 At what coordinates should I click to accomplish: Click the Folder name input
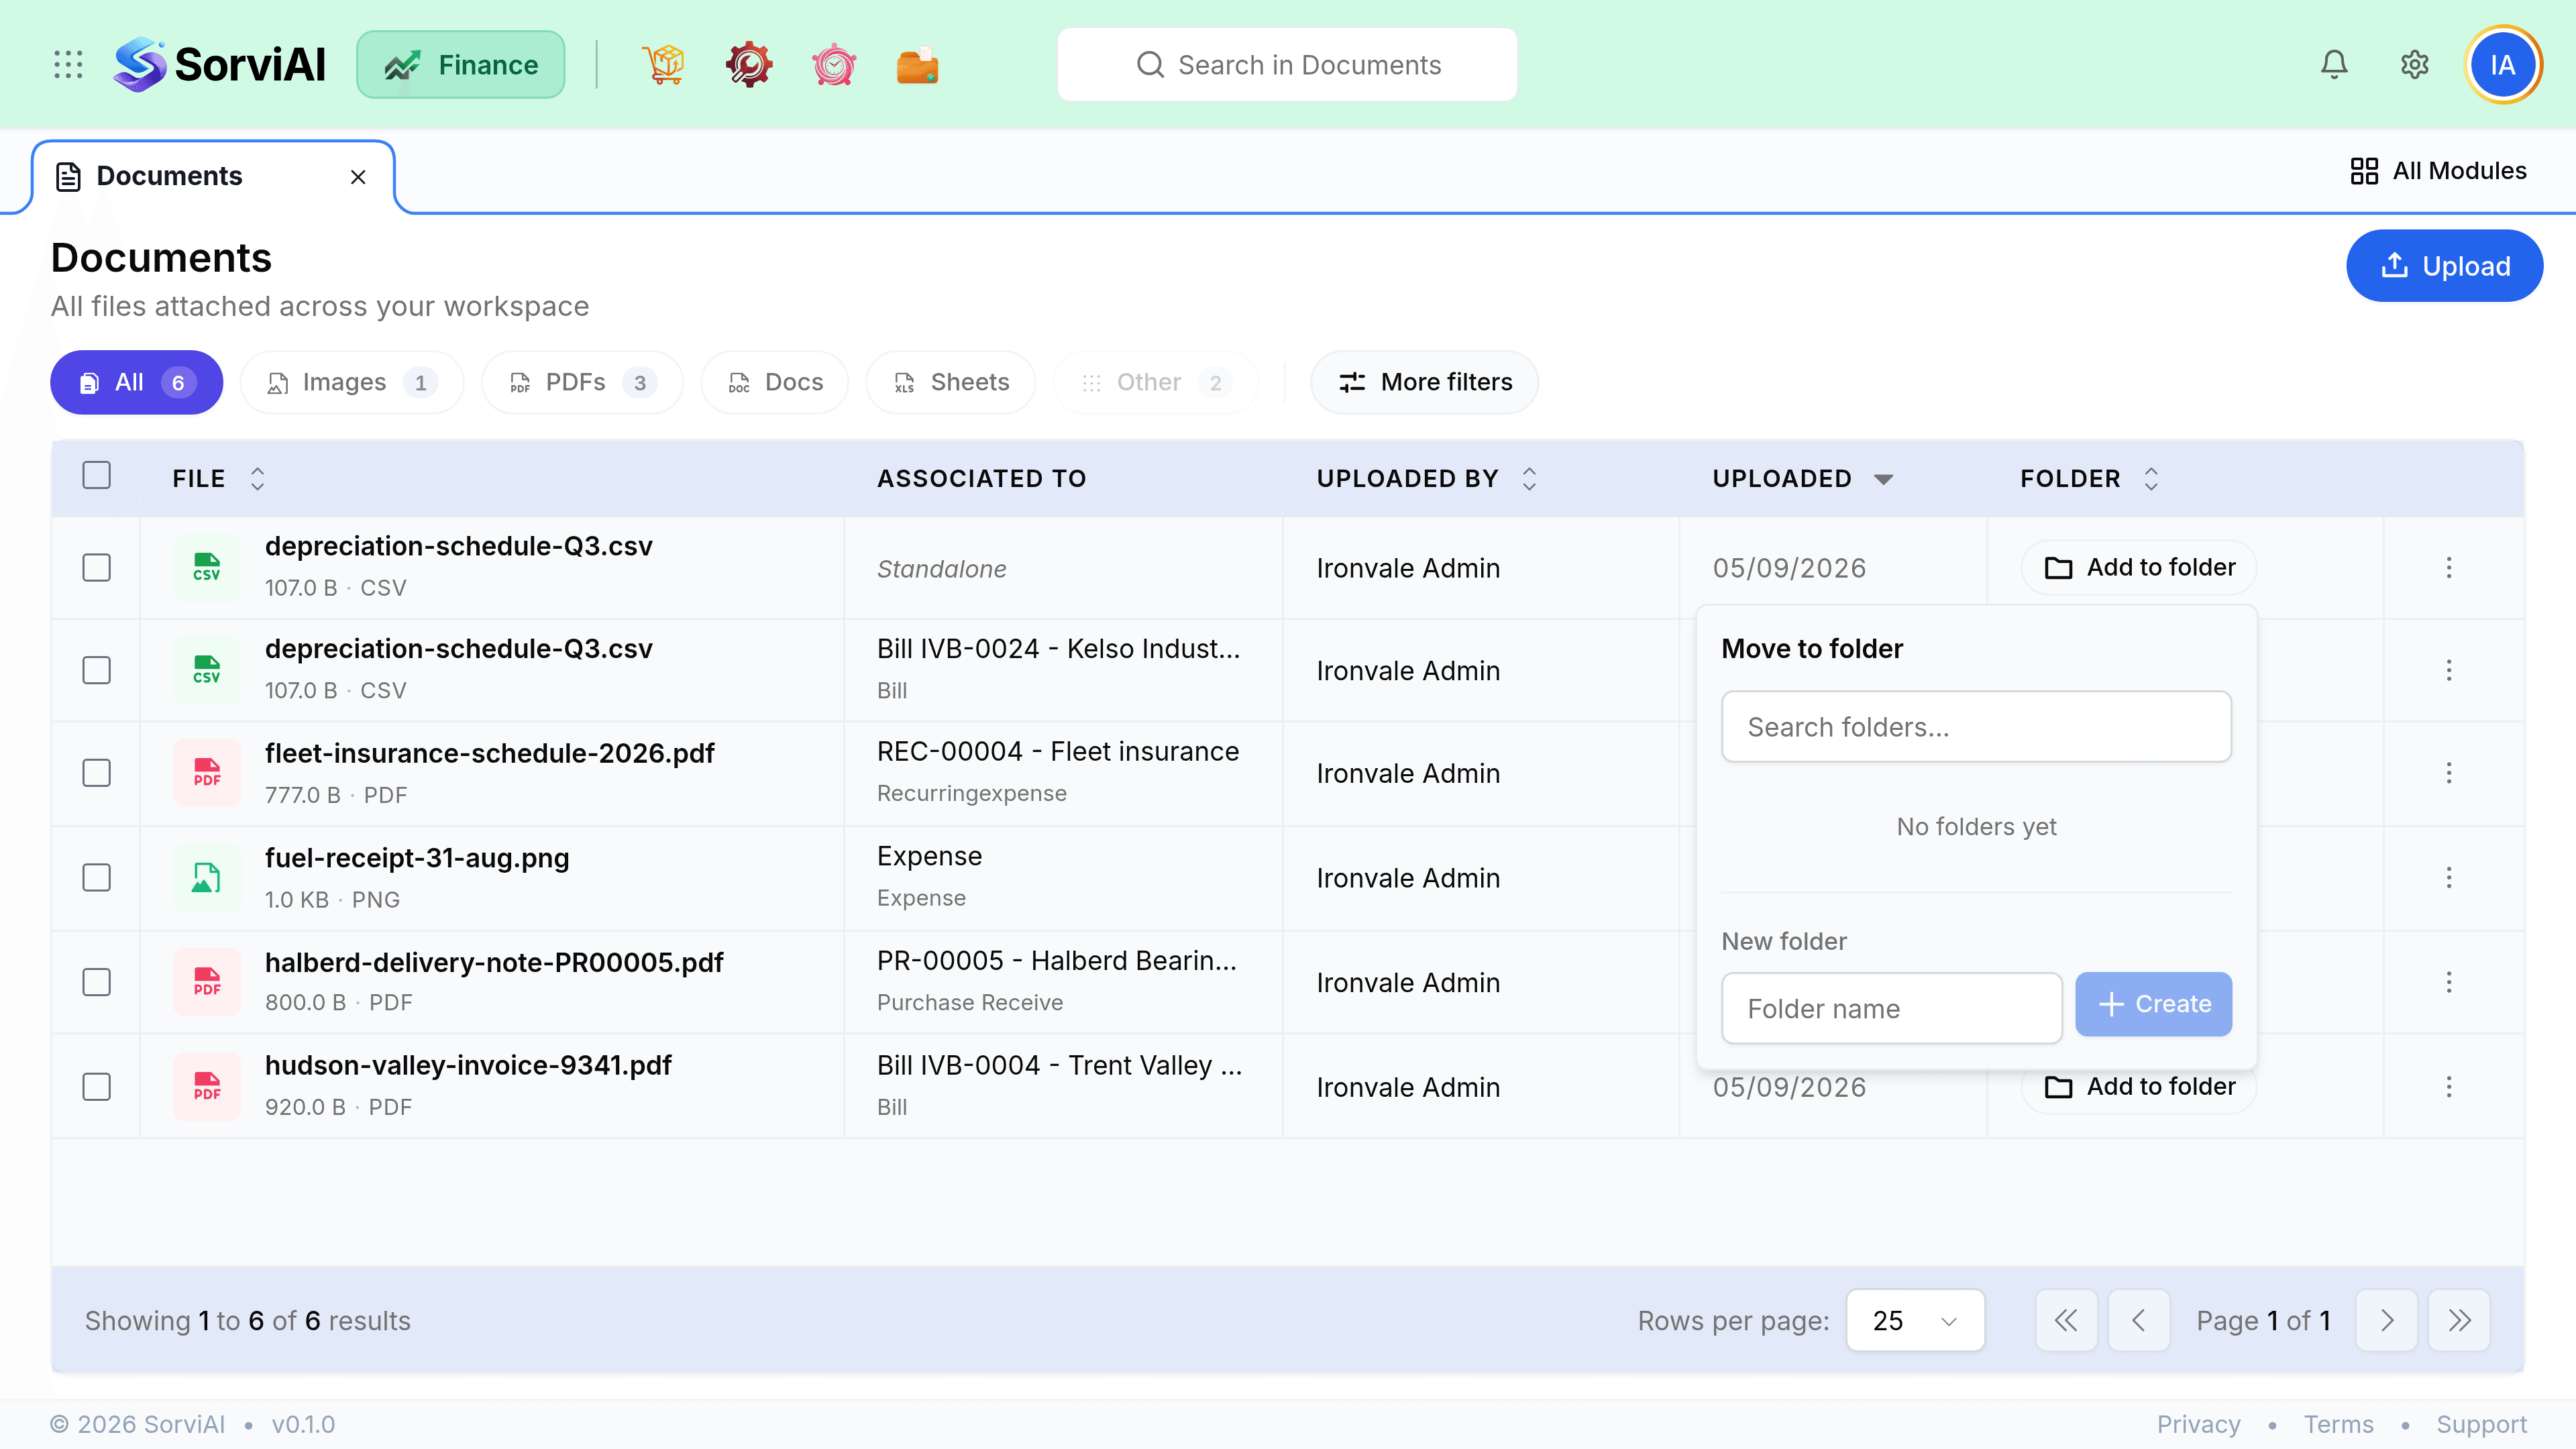[x=1891, y=1009]
